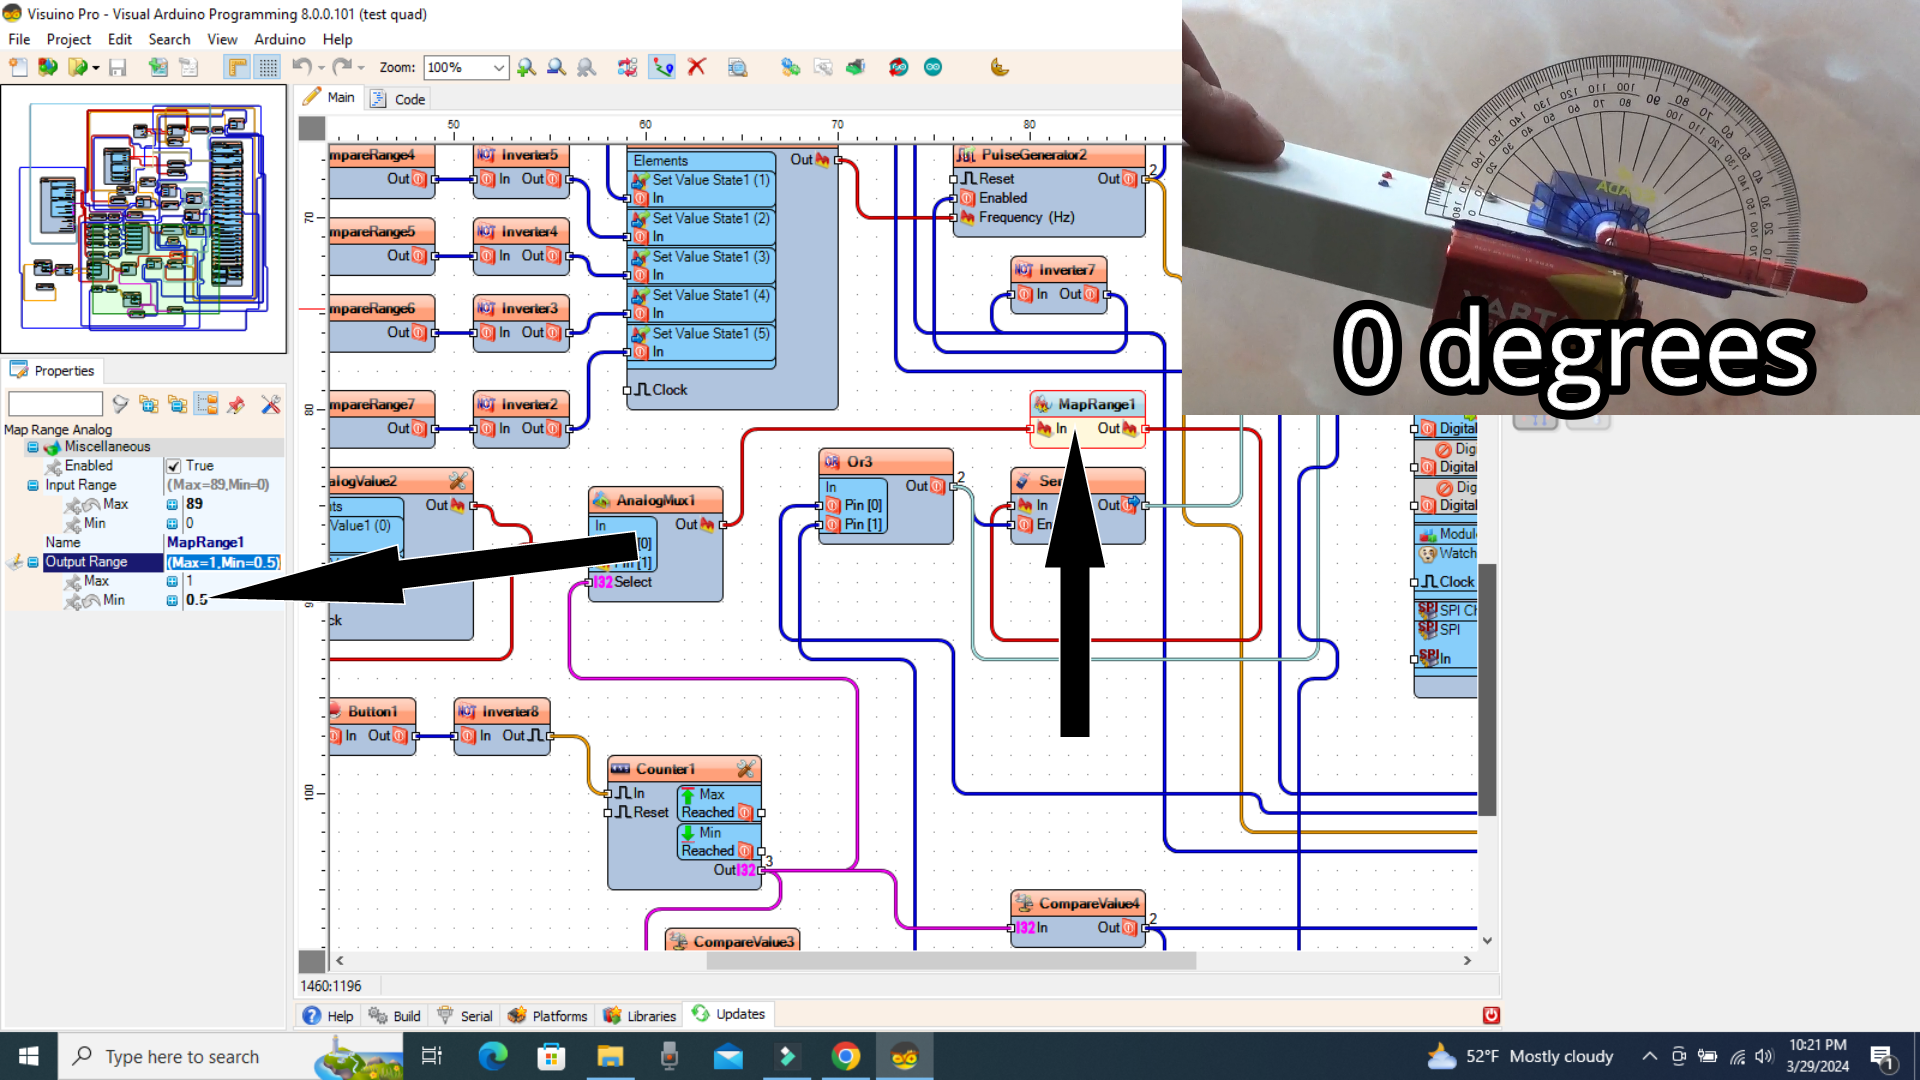The width and height of the screenshot is (1920, 1080).
Task: Collapse the Output Range property
Action: click(33, 562)
